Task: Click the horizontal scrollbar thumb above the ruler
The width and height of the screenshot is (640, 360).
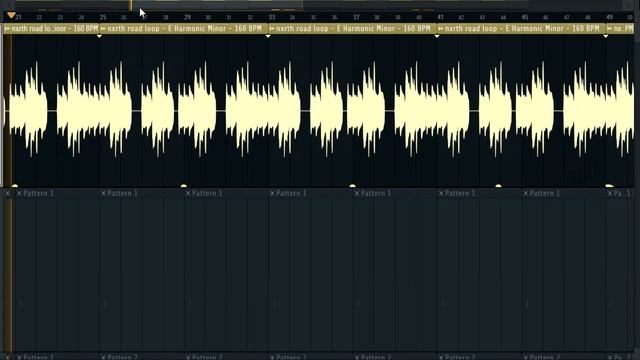Action: pos(216,5)
